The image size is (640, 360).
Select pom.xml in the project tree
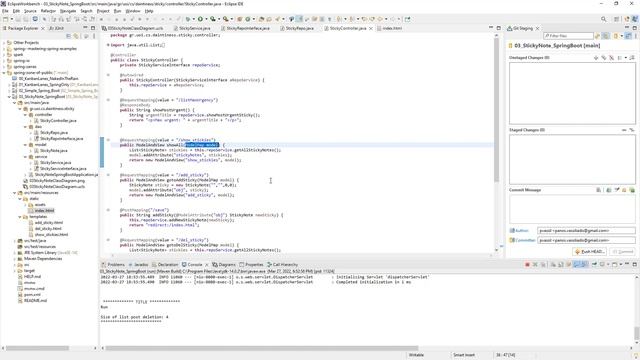(x=32, y=294)
